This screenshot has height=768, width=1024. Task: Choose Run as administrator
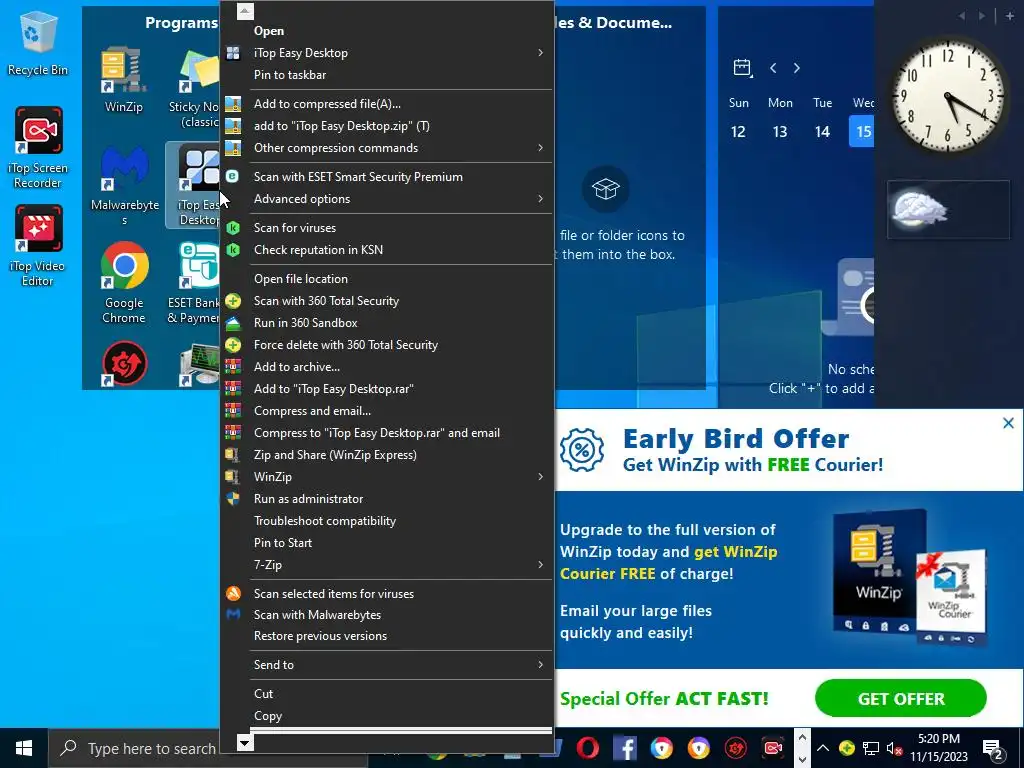(387, 499)
